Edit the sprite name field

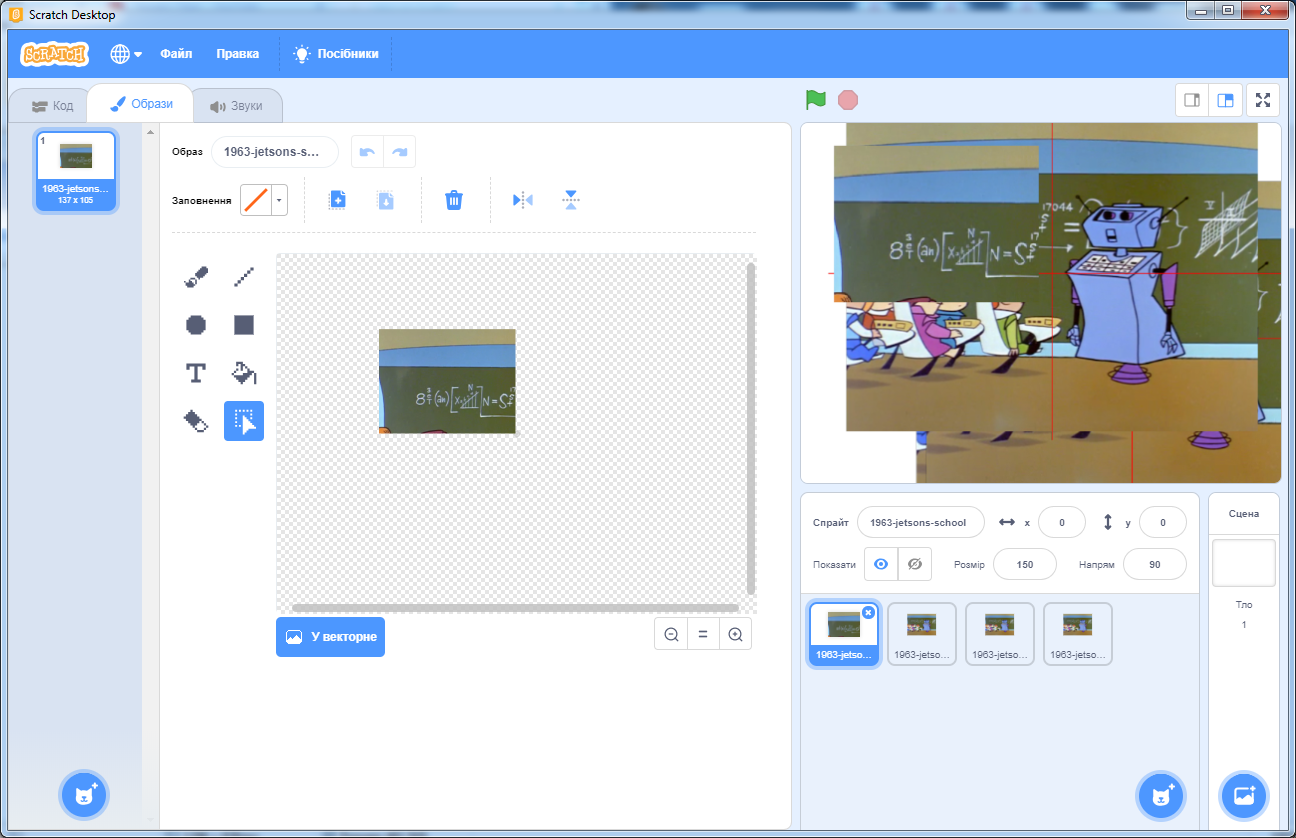point(921,522)
